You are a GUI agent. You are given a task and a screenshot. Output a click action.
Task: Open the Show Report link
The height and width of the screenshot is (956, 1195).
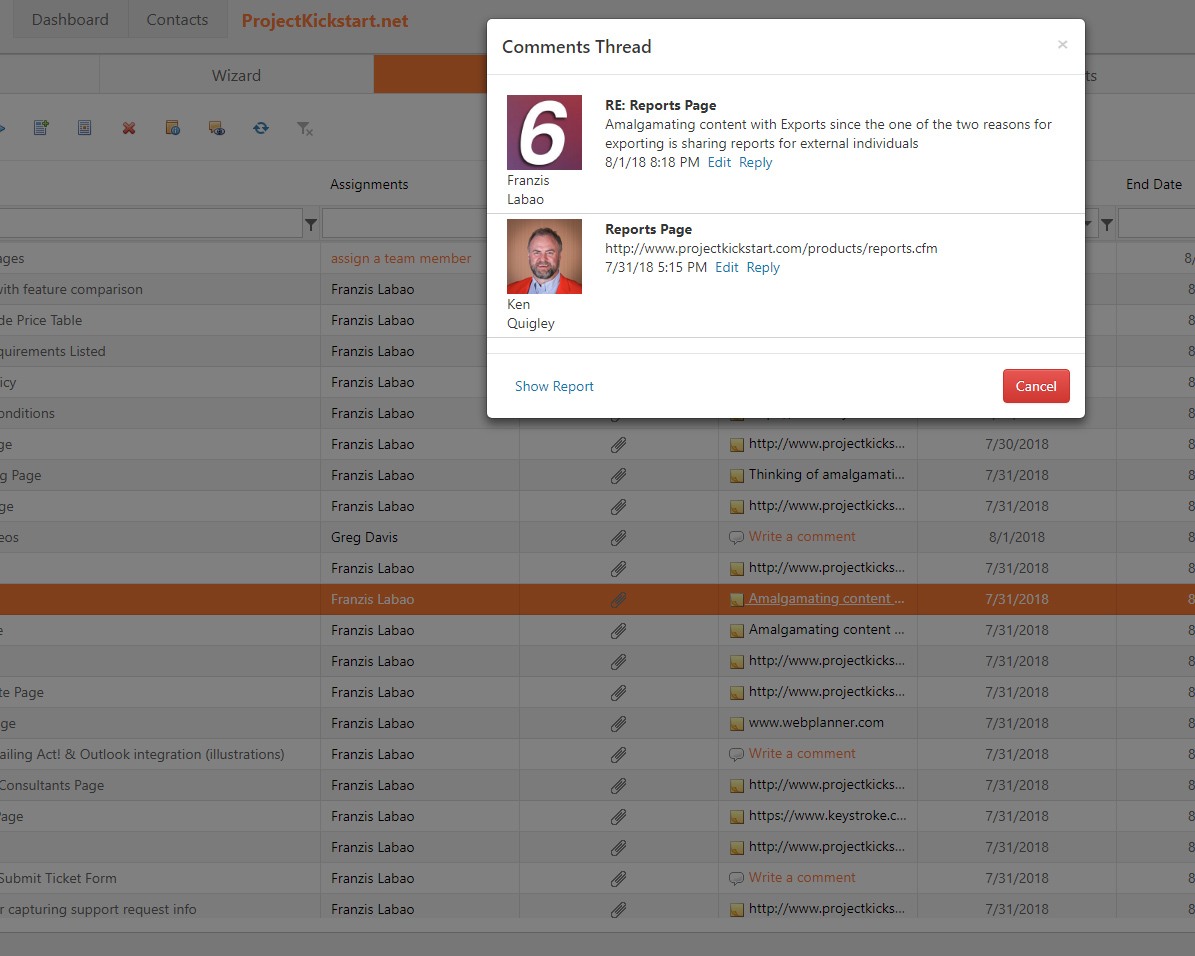coord(554,387)
